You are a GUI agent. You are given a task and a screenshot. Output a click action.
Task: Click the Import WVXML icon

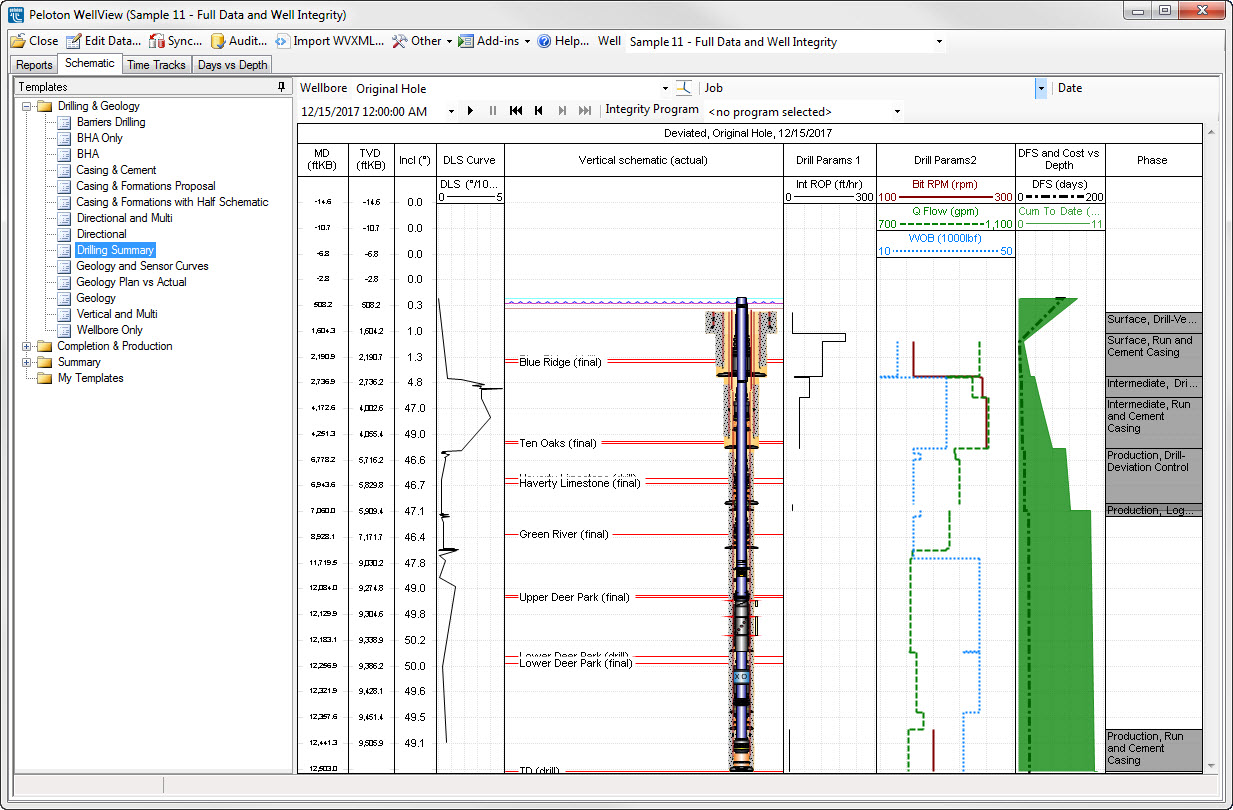[x=282, y=41]
